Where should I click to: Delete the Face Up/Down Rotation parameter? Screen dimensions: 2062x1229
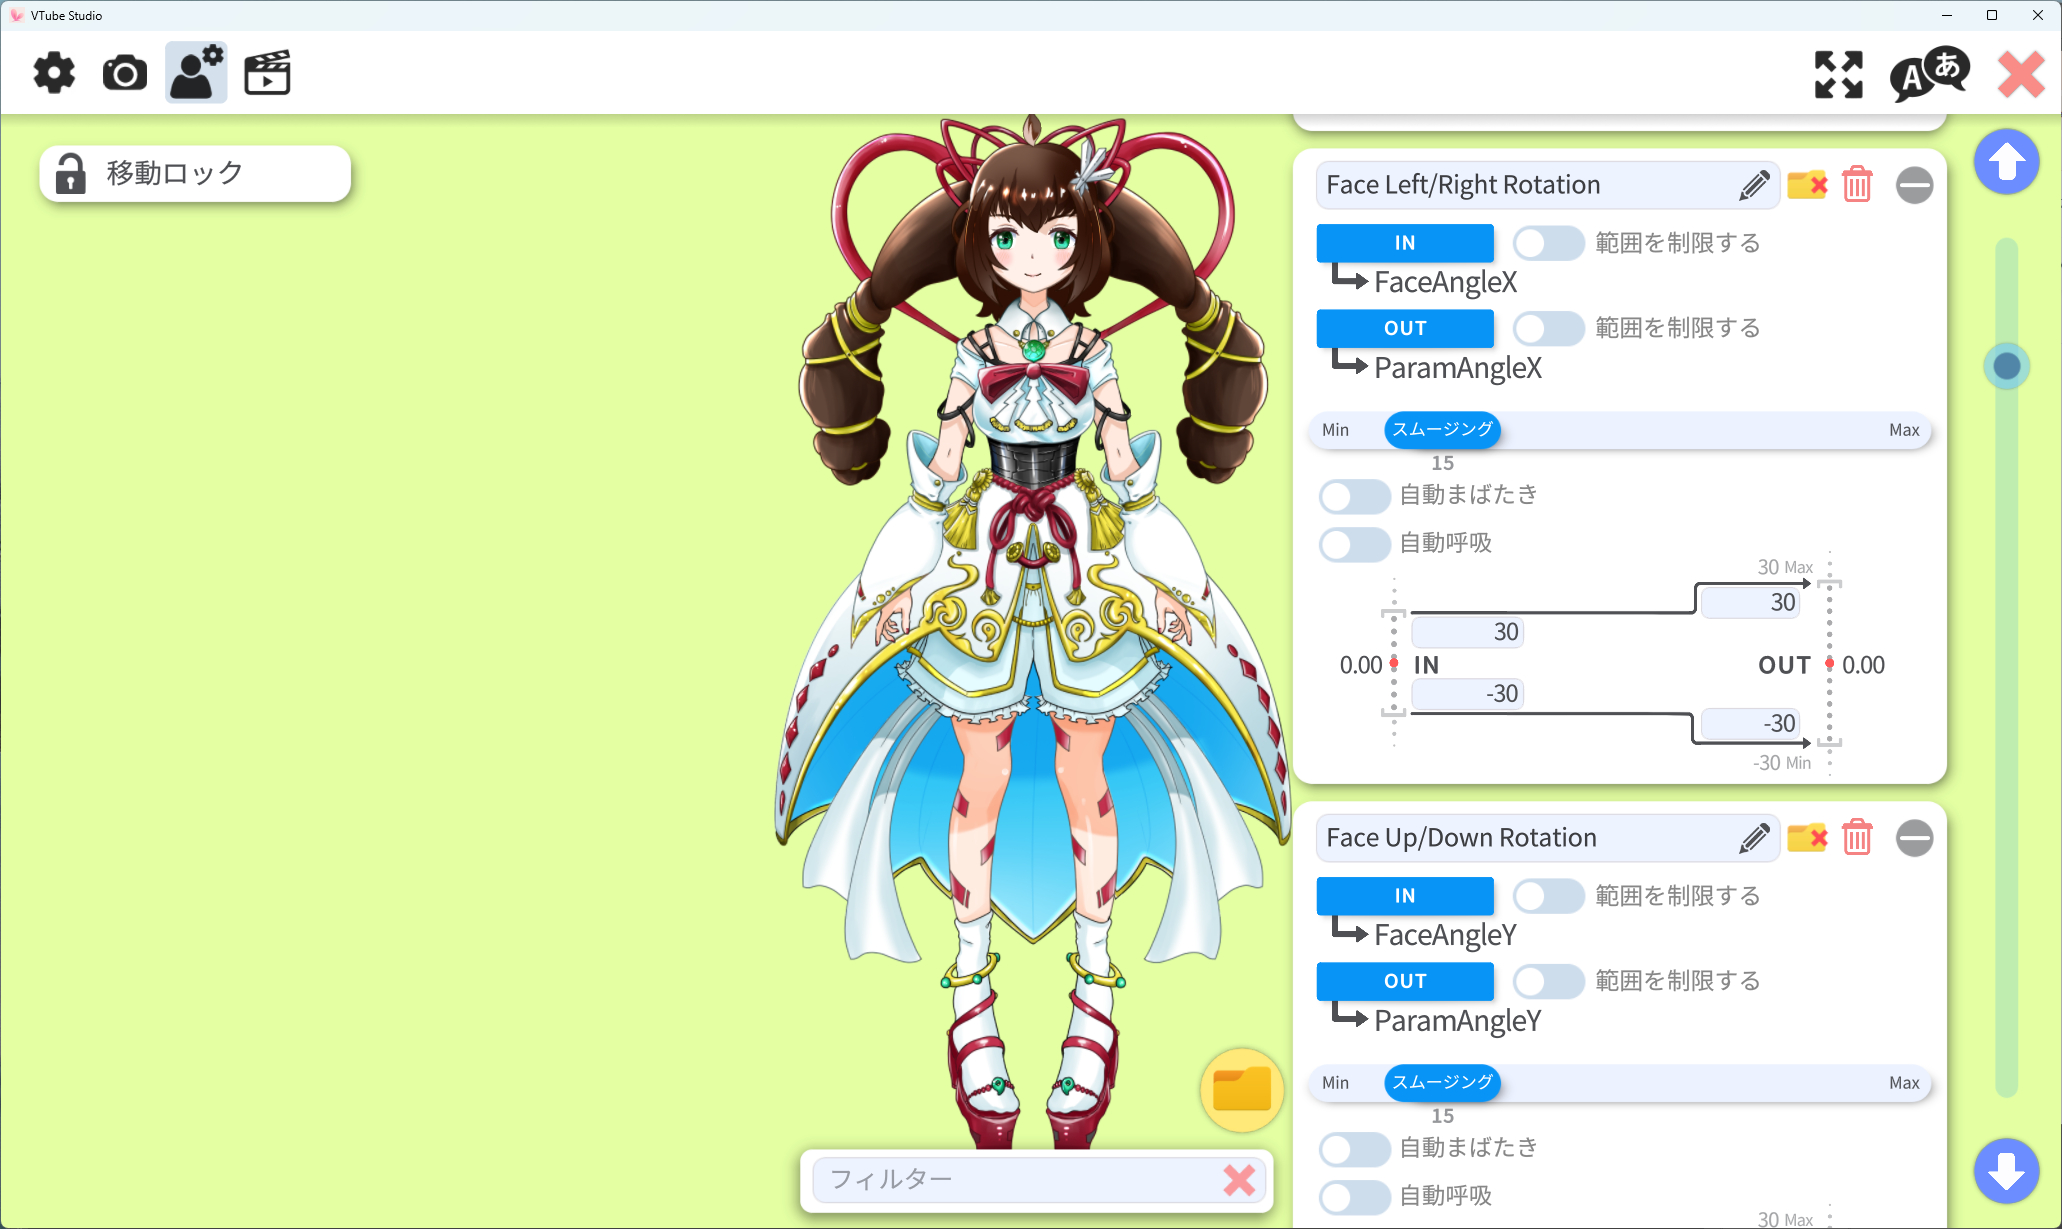tap(1857, 838)
